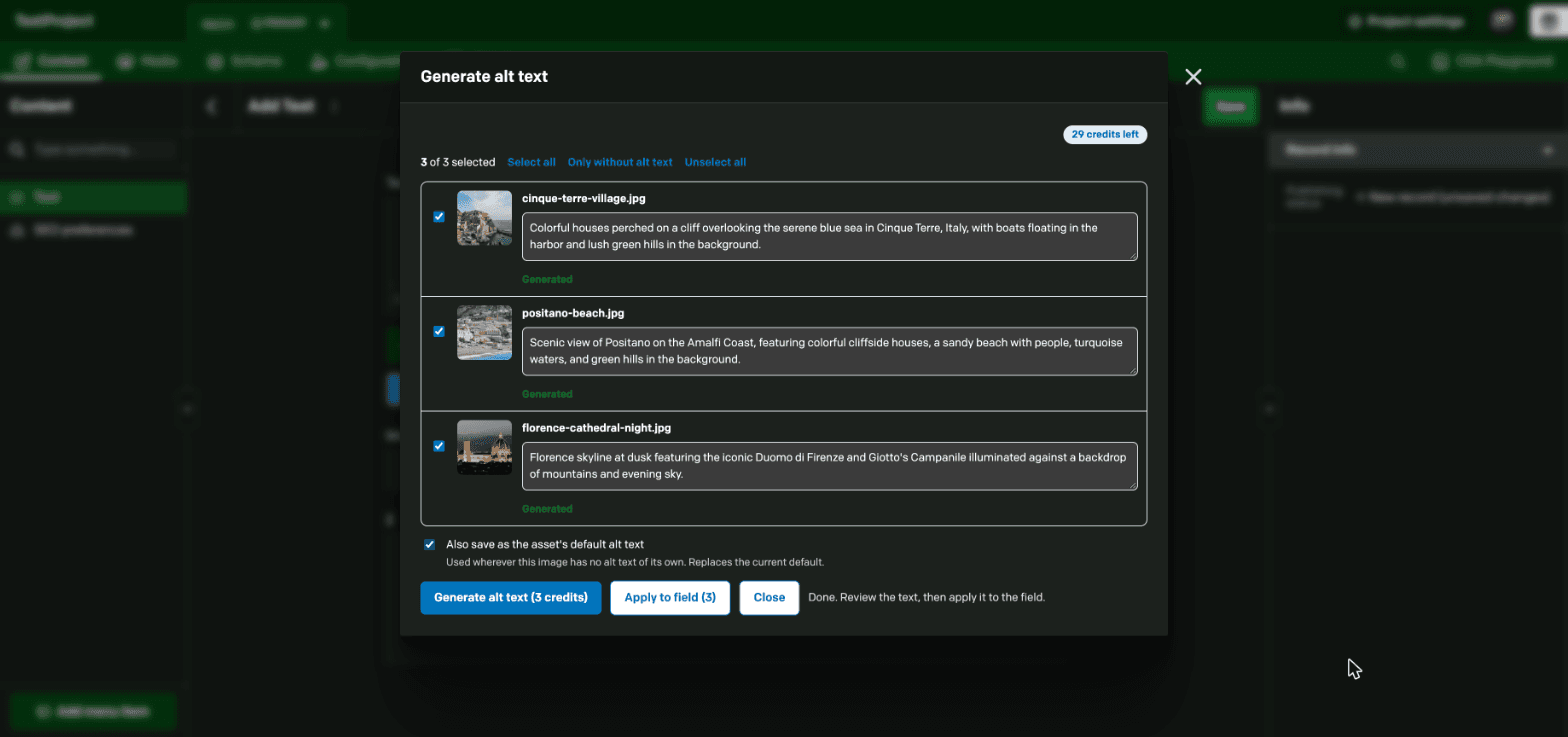
Task: Toggle the positano-beach.jpg selection checkbox
Action: click(439, 332)
